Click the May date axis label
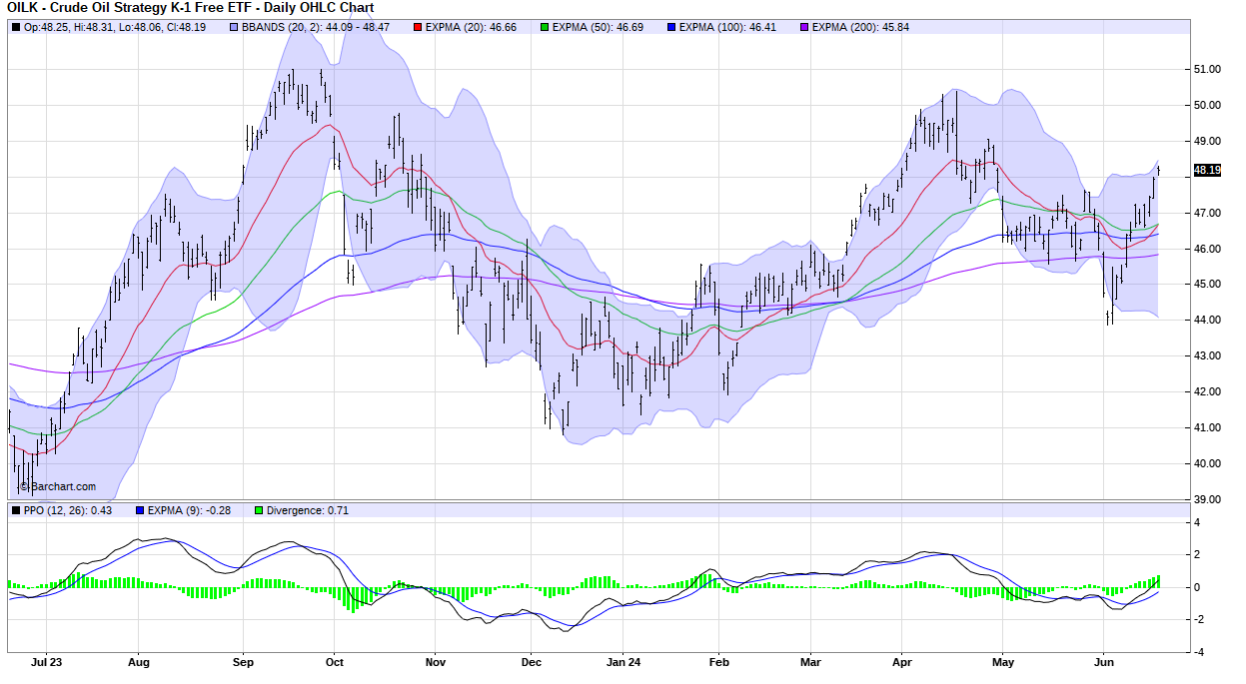Screen dimensions: 1246x684 click(x=1003, y=662)
